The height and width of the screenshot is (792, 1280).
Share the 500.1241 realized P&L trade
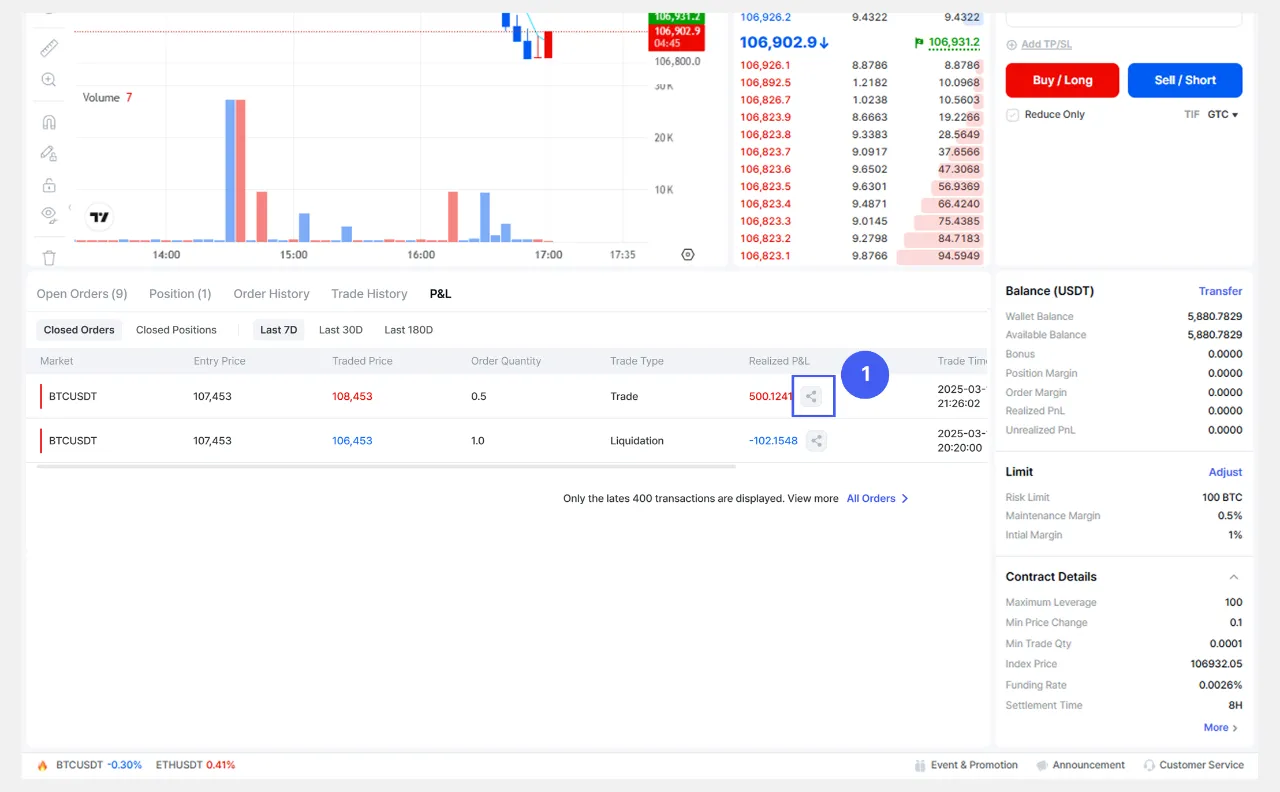pos(812,397)
